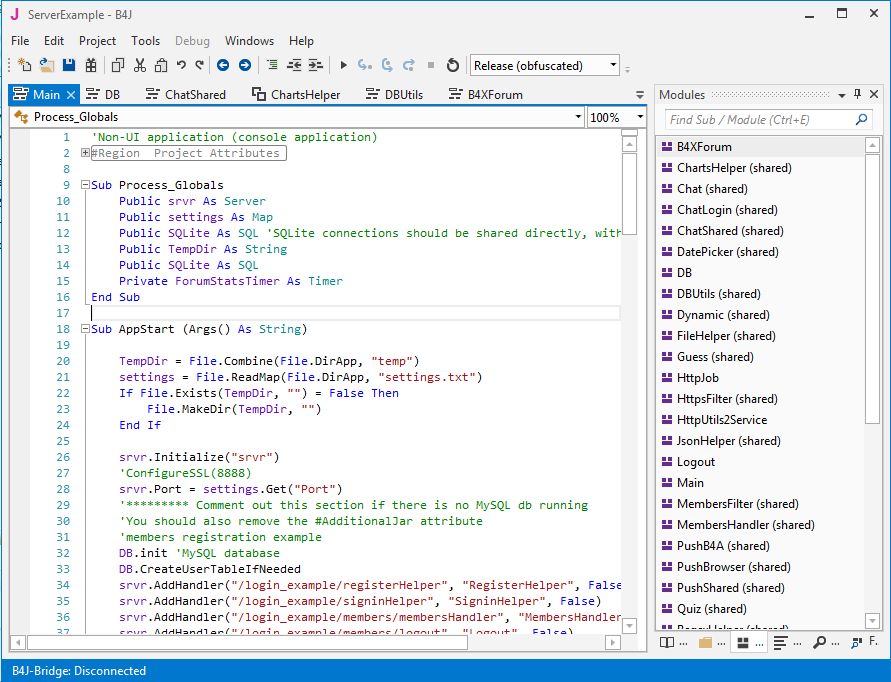The image size is (891, 682).
Task: Switch to the ChartsHelper tab
Action: coord(305,95)
